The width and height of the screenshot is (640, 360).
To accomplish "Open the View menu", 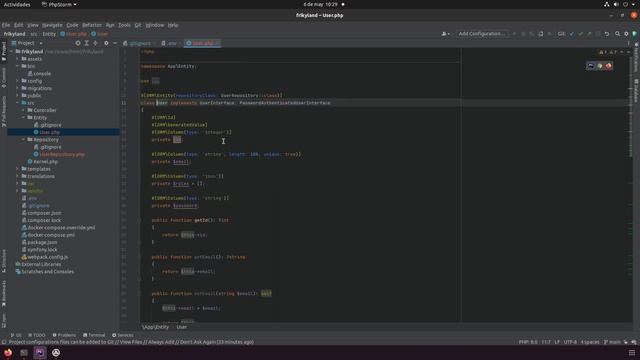I will click(33, 25).
